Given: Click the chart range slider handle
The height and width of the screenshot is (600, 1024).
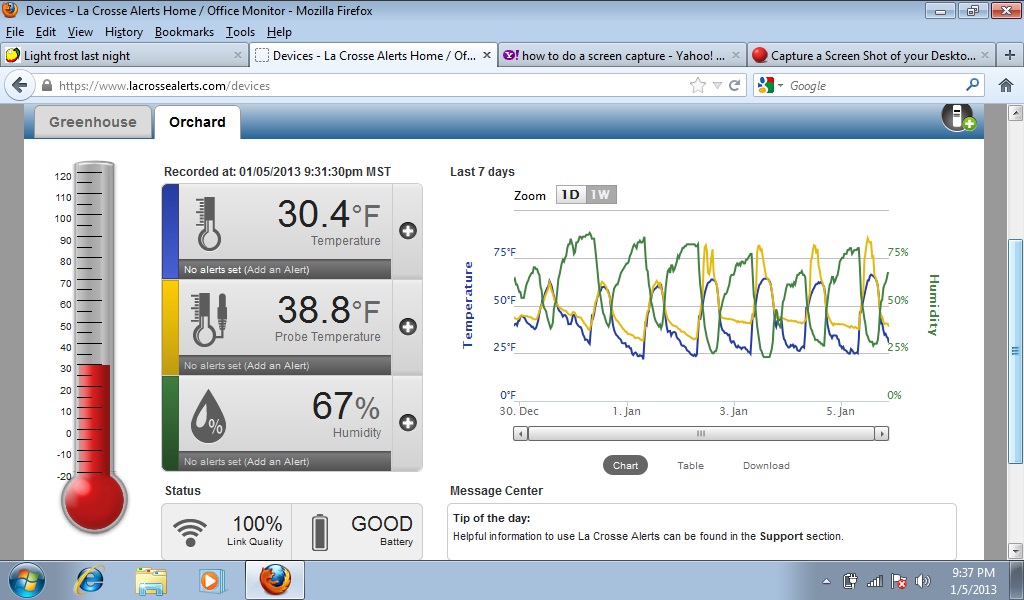Looking at the screenshot, I should coord(701,434).
